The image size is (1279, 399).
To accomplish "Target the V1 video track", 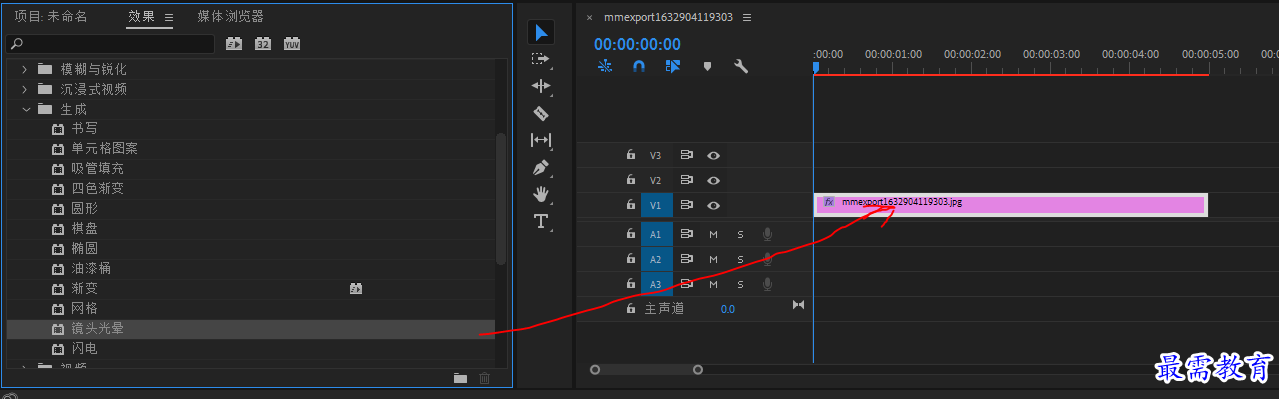I will [656, 205].
